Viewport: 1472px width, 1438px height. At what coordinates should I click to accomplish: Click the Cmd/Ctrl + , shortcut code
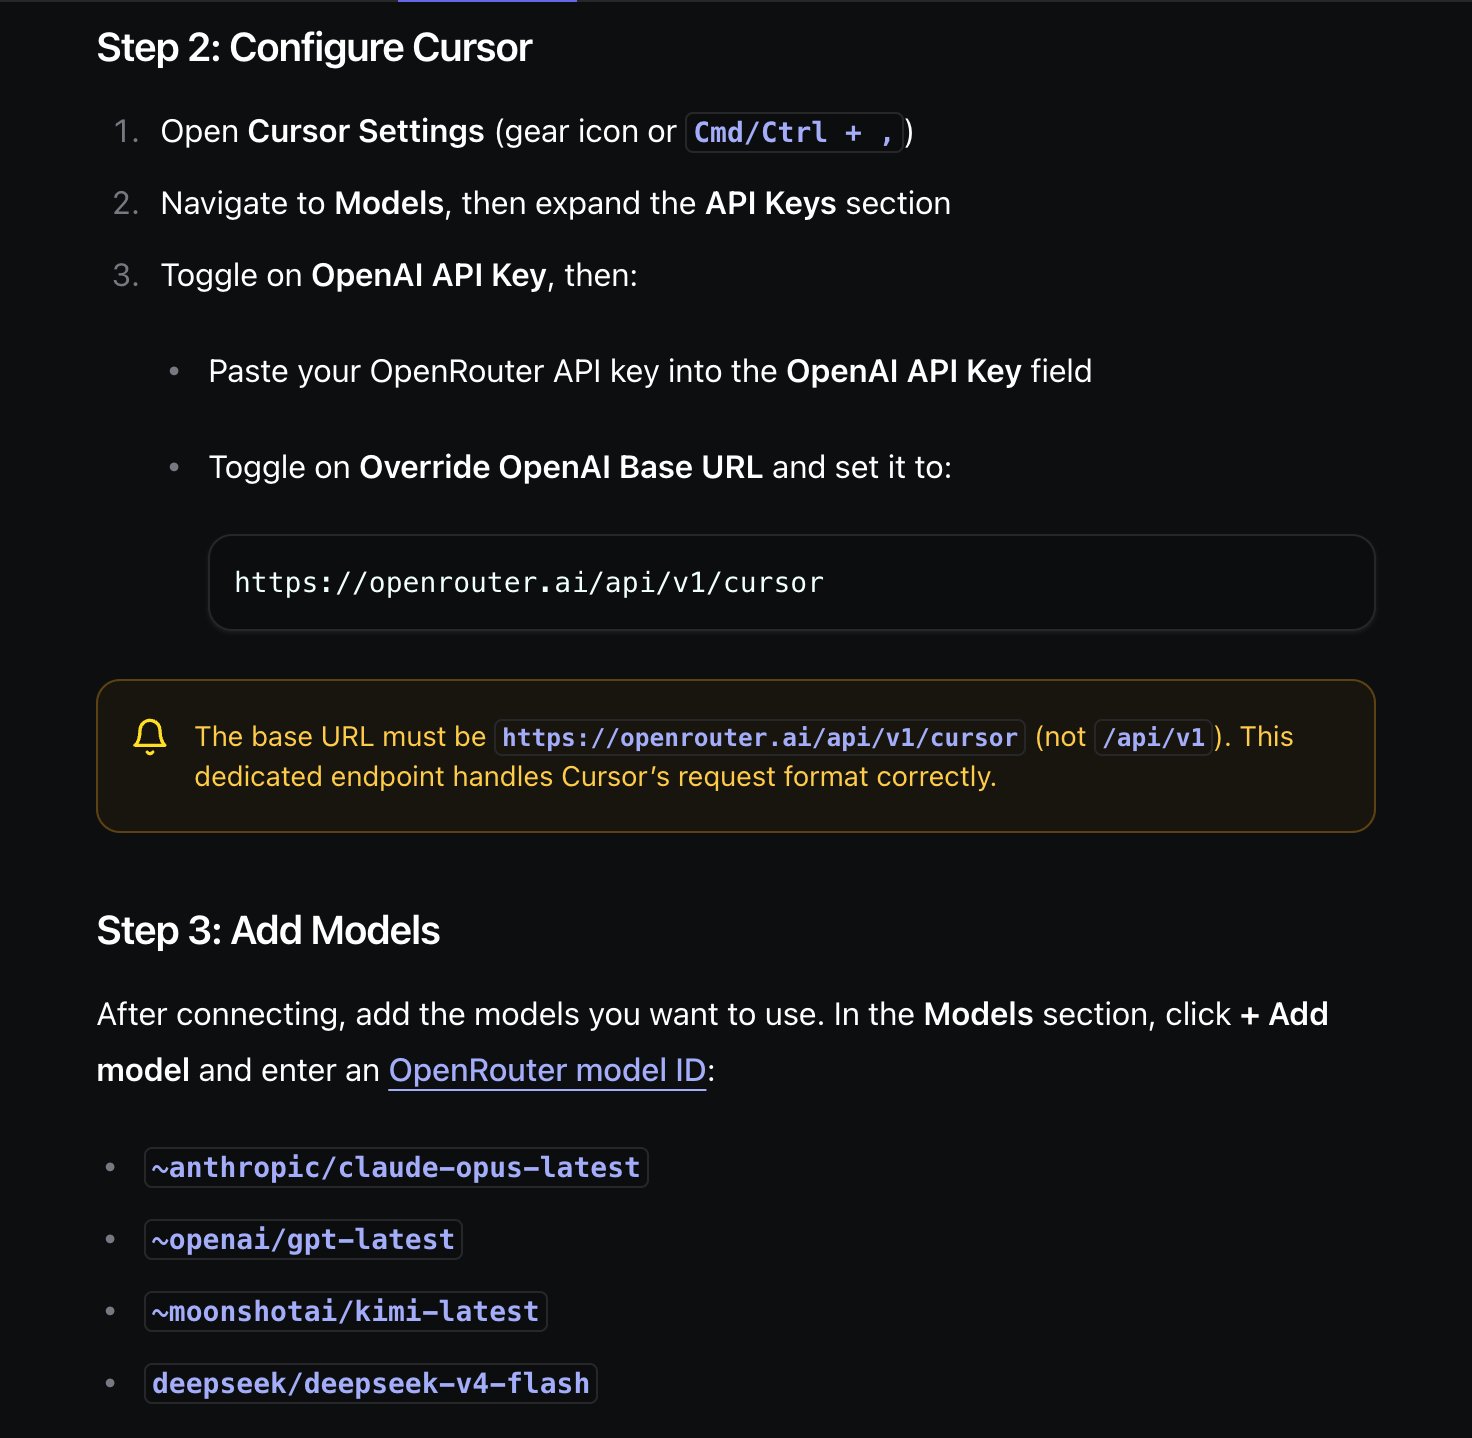point(794,132)
